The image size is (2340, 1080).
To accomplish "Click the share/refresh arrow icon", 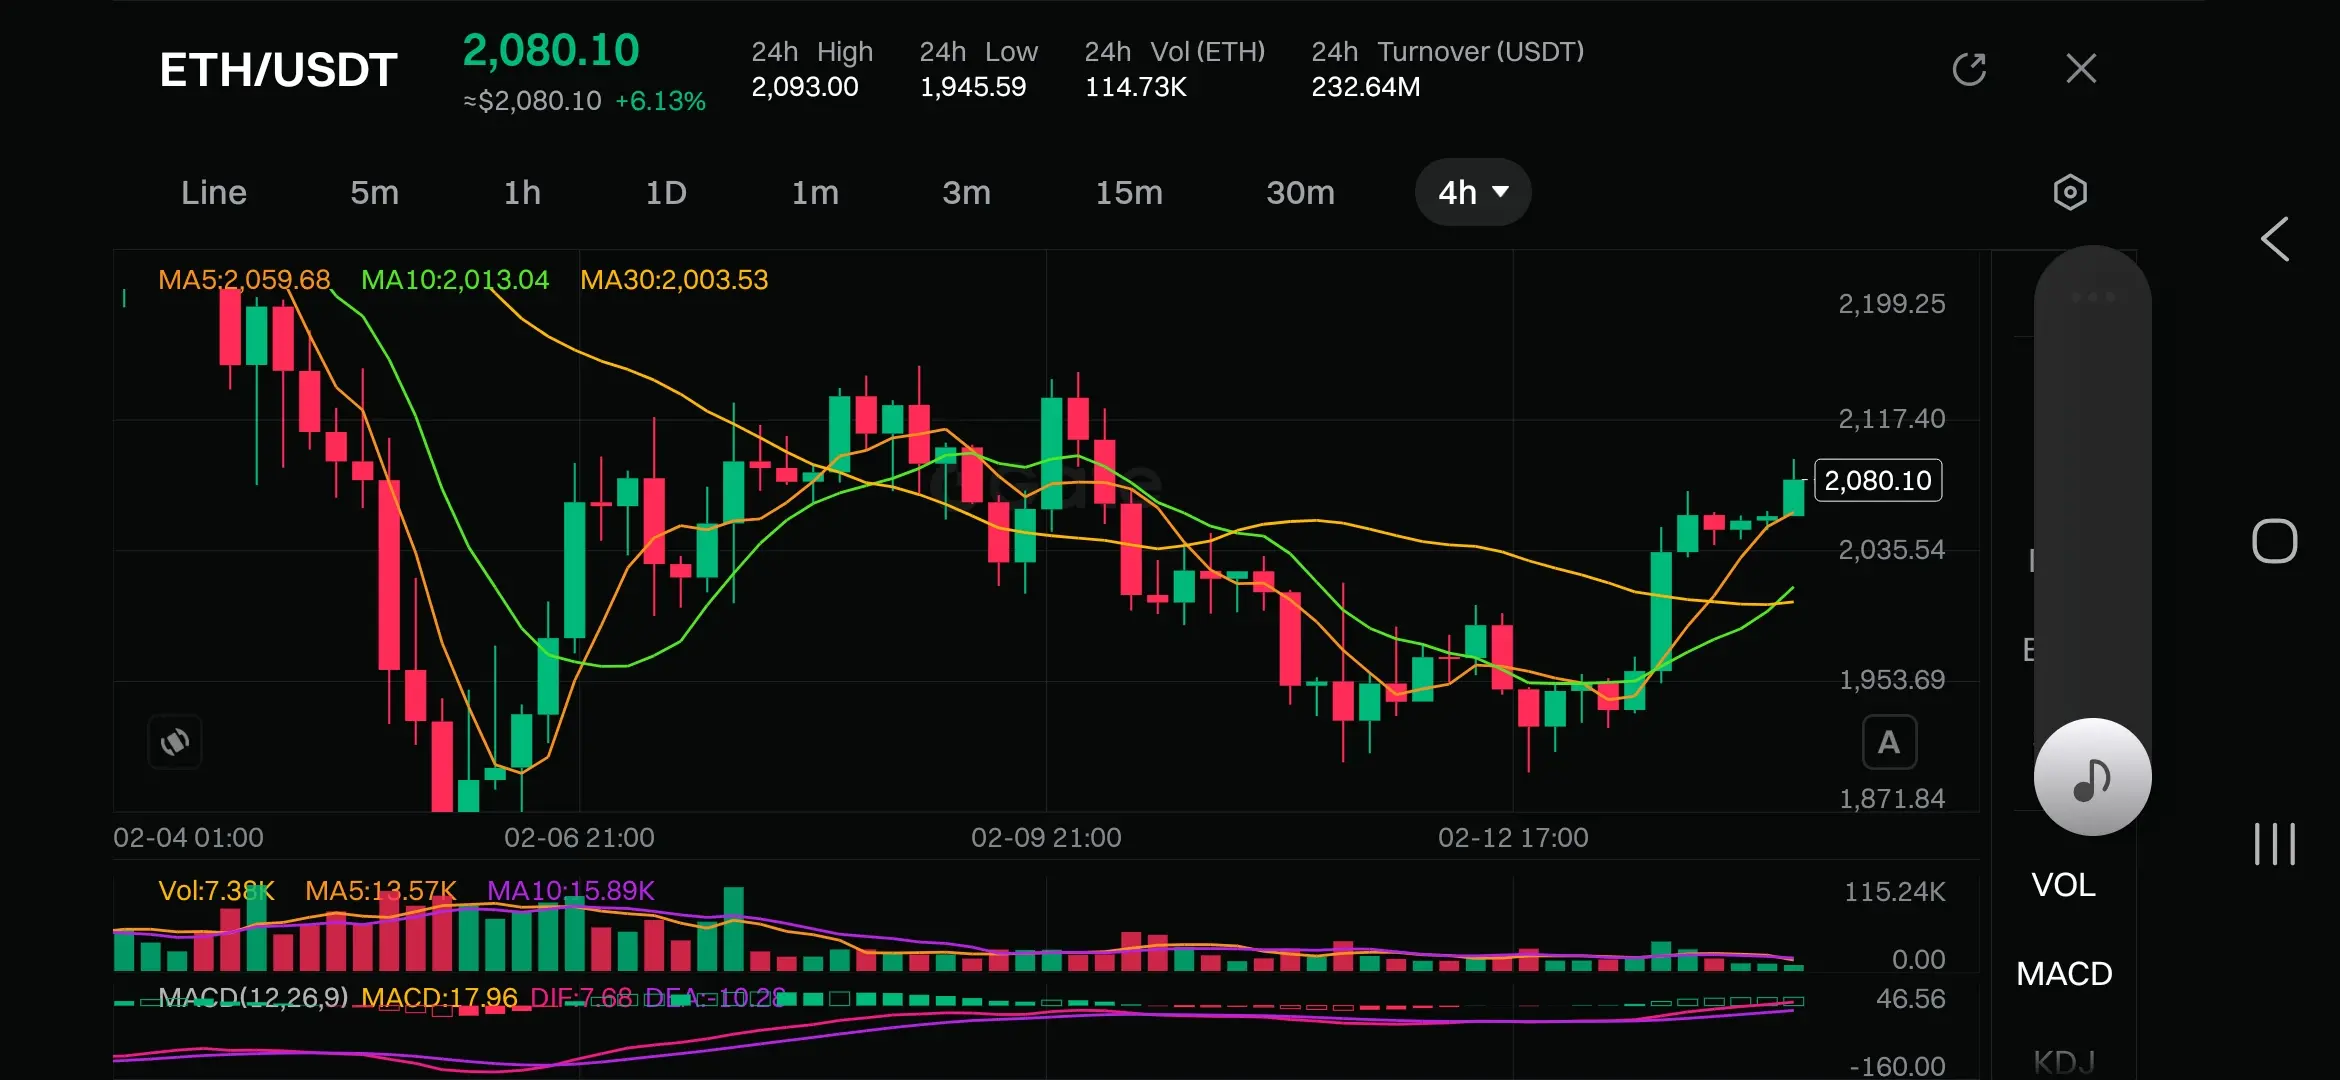I will pyautogui.click(x=1969, y=69).
